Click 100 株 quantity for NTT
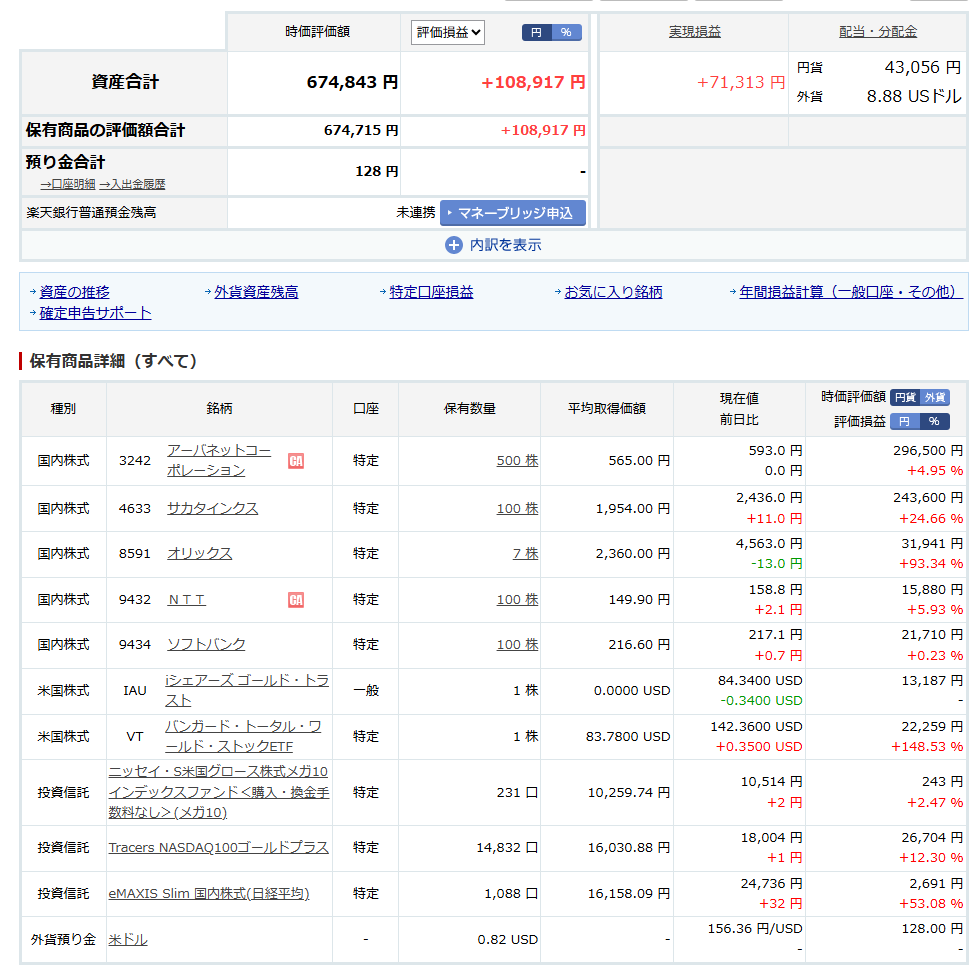The image size is (976, 968). click(x=517, y=599)
